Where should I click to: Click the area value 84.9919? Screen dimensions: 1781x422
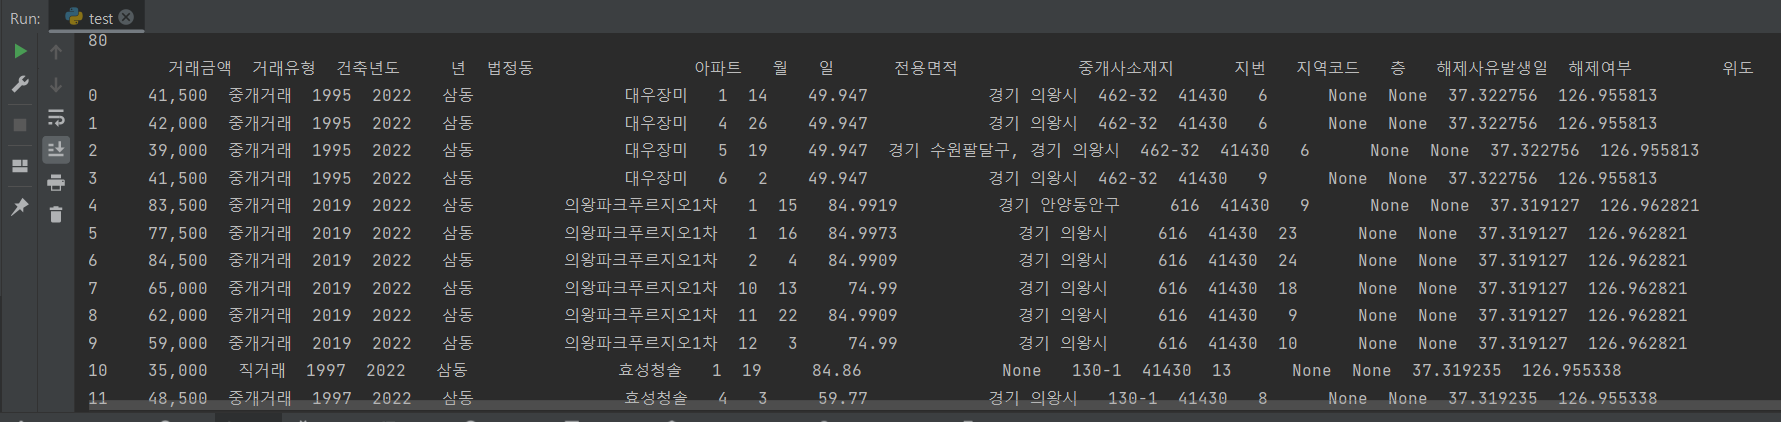click(x=863, y=206)
